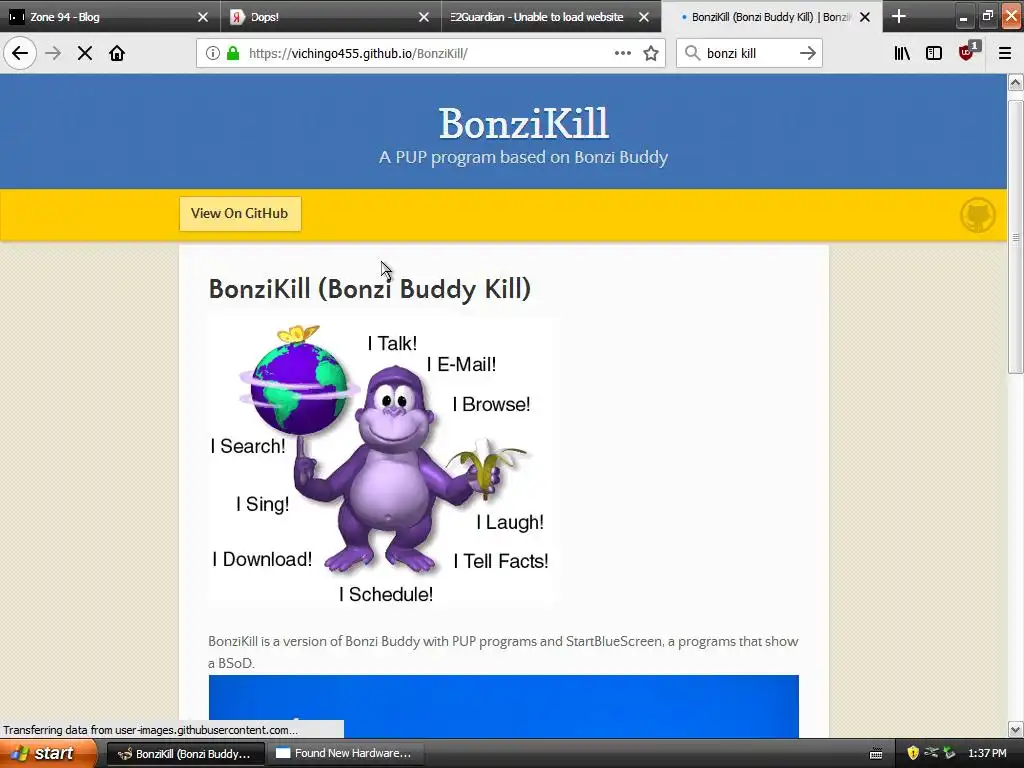Viewport: 1024px width, 768px height.
Task: Click the BonziKill site title
Action: coord(523,123)
